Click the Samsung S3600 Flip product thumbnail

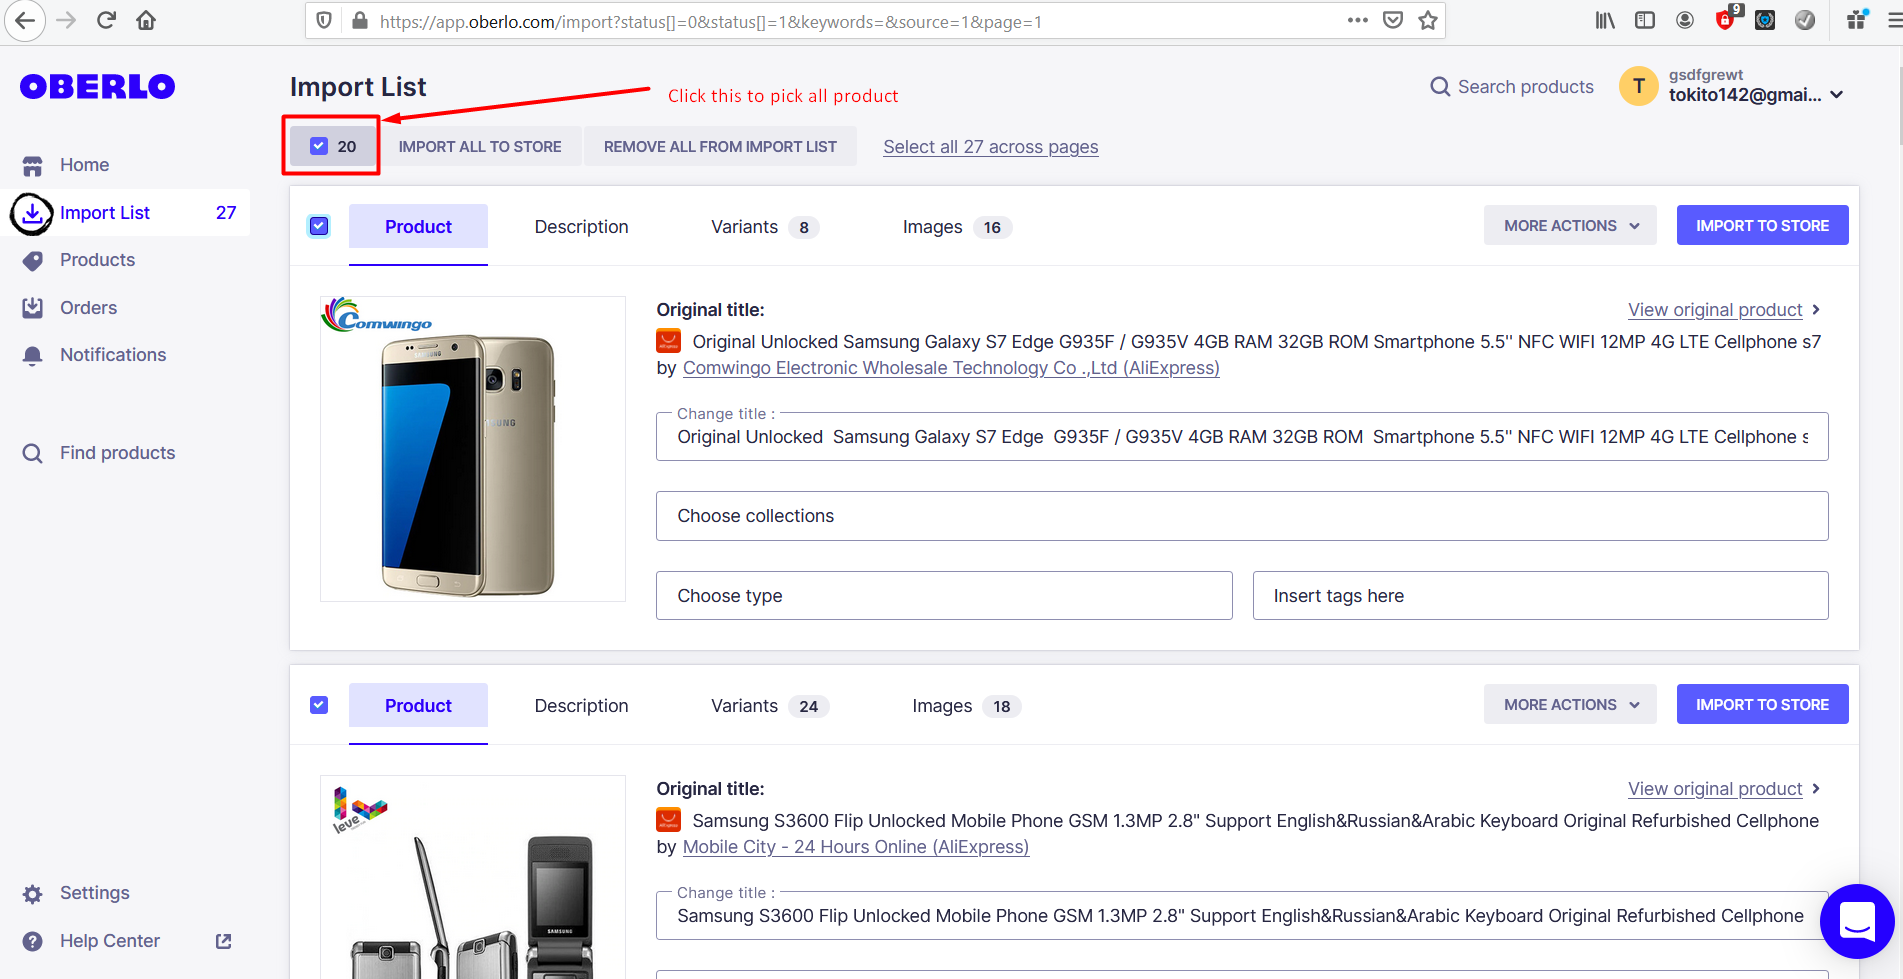tap(473, 877)
